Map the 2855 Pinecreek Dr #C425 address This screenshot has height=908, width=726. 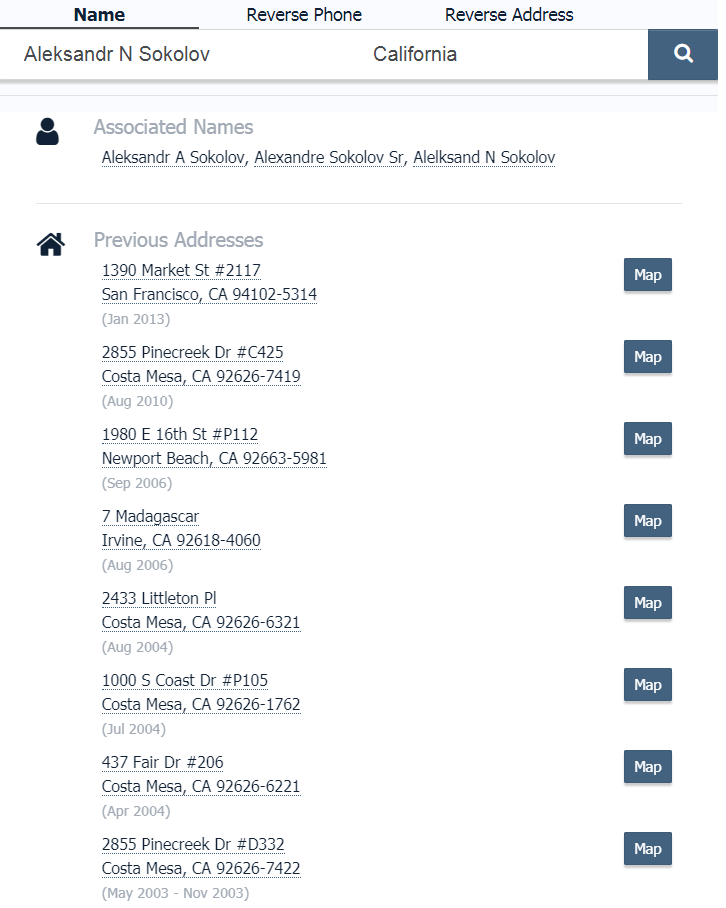pyautogui.click(x=647, y=357)
